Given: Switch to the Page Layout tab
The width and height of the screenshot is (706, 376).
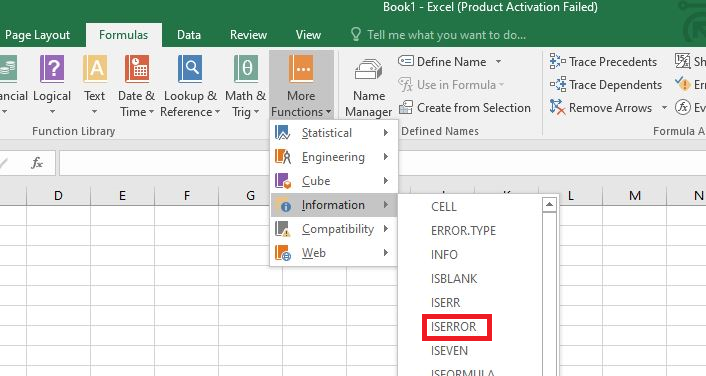Looking at the screenshot, I should pyautogui.click(x=37, y=35).
